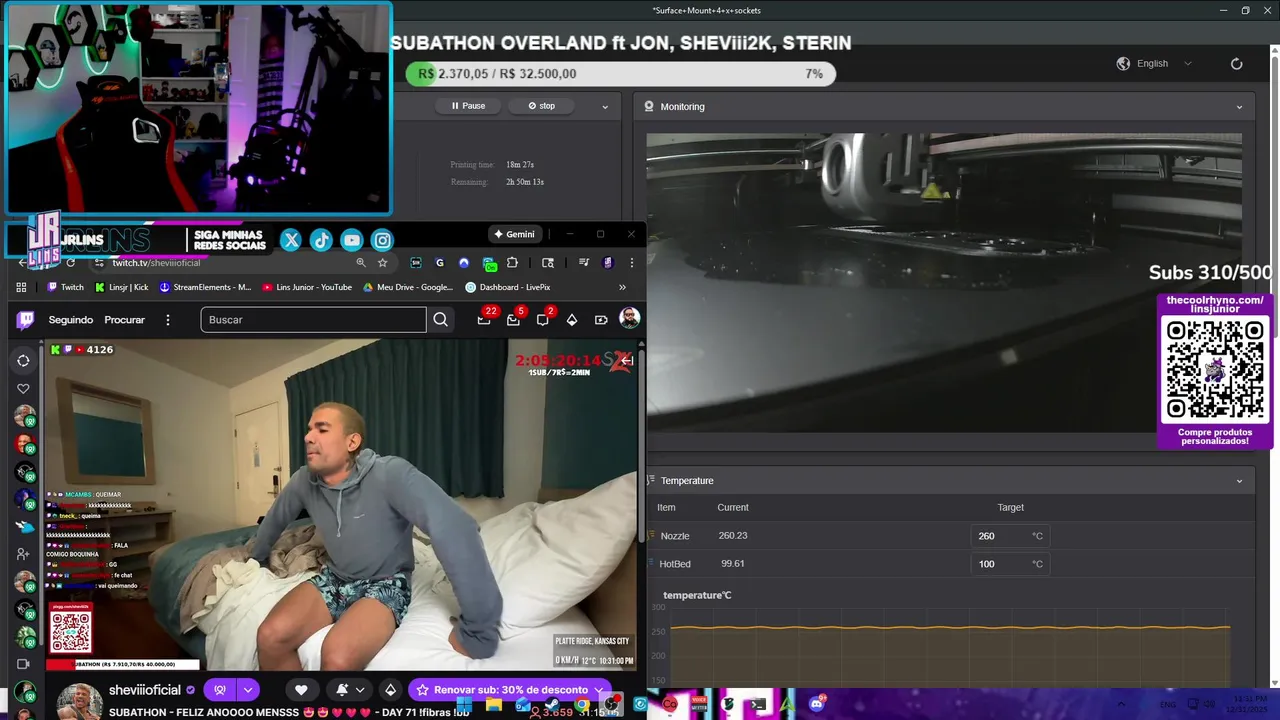Open Dashboard - LivePix bookmark
This screenshot has height=720, width=1280.
click(508, 287)
